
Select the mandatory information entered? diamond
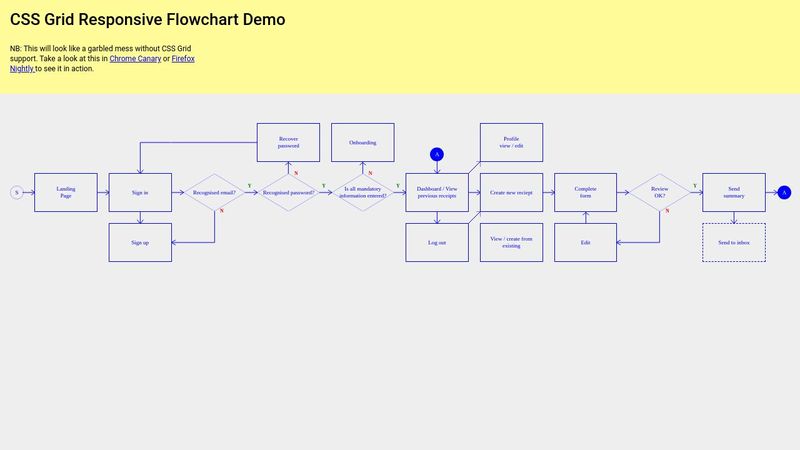(x=363, y=192)
